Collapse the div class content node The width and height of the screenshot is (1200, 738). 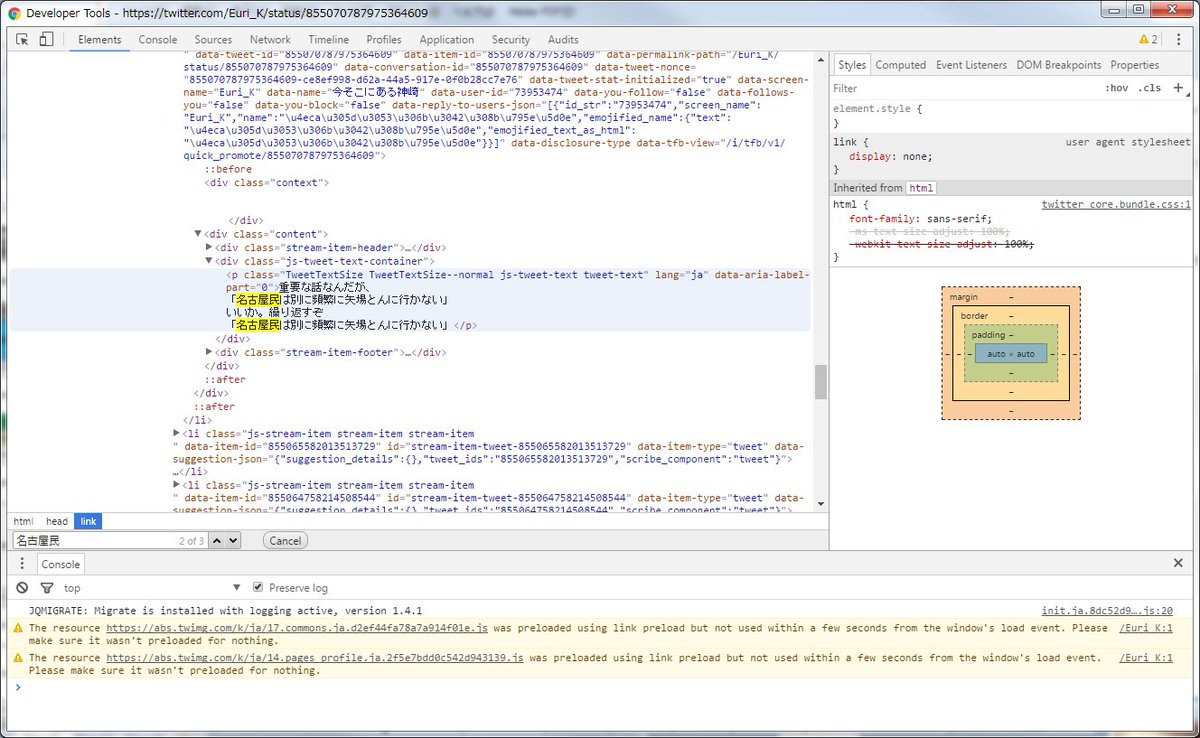click(198, 234)
